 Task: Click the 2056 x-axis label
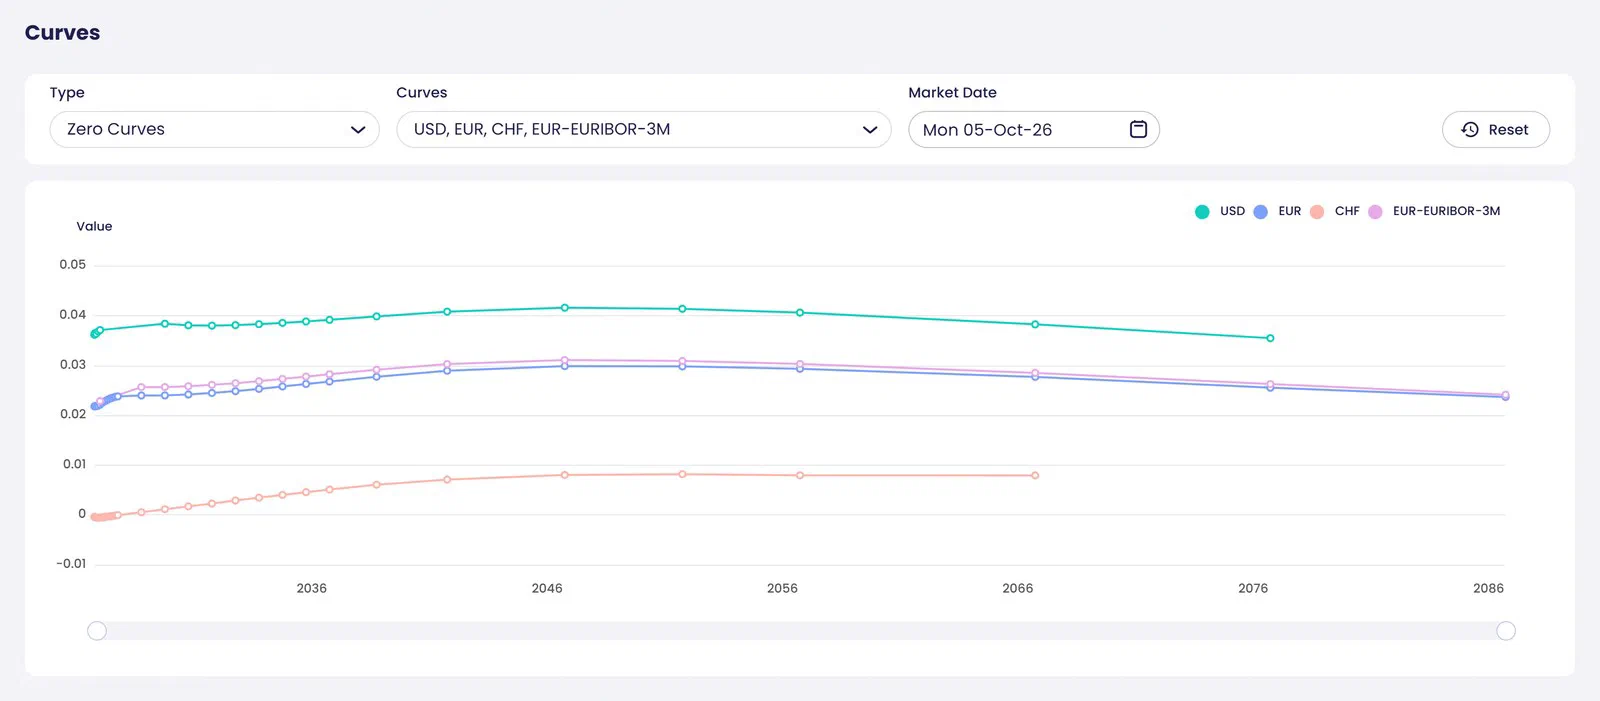782,588
